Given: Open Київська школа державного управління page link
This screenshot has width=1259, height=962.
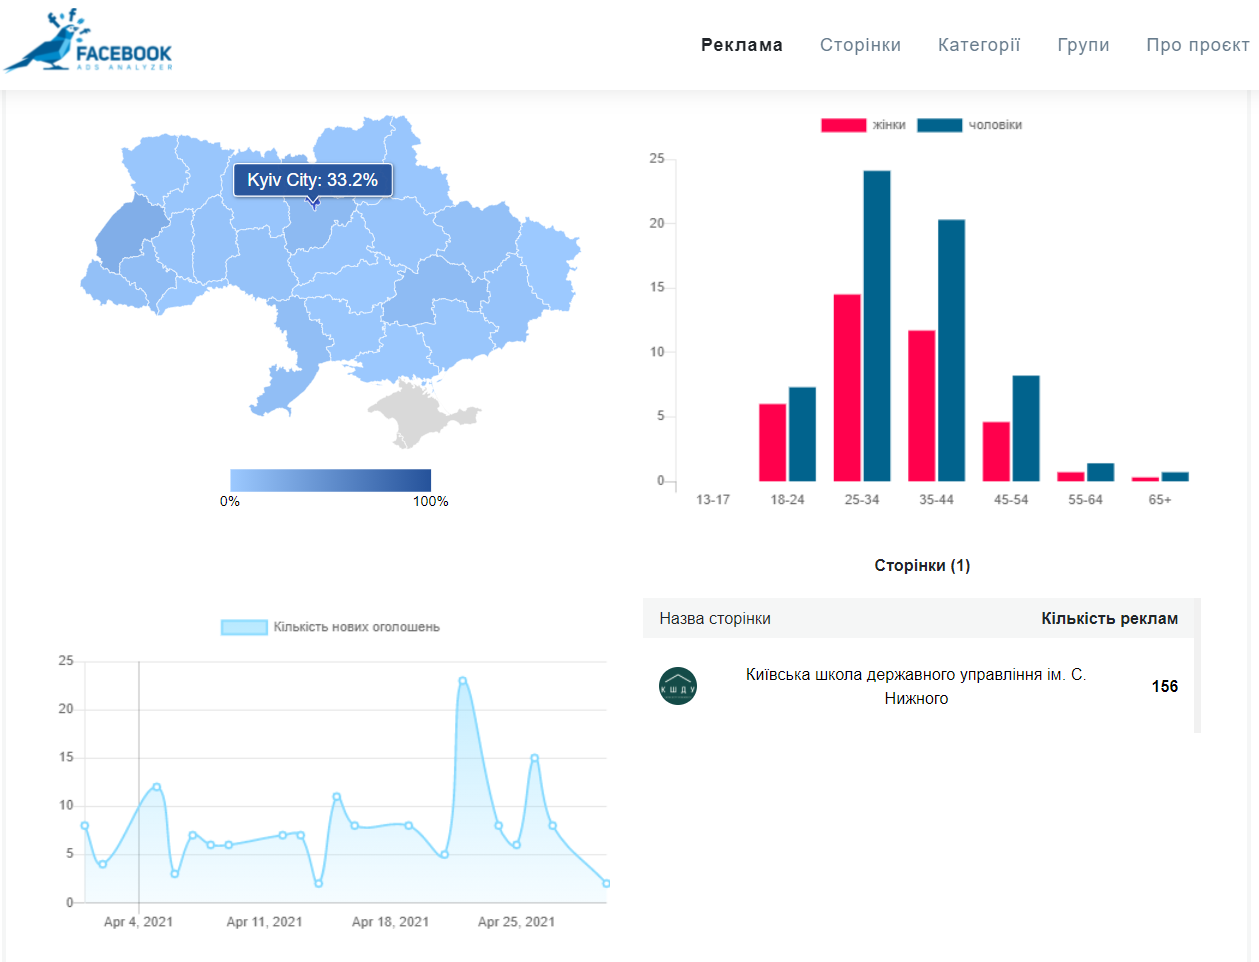Looking at the screenshot, I should tap(915, 687).
